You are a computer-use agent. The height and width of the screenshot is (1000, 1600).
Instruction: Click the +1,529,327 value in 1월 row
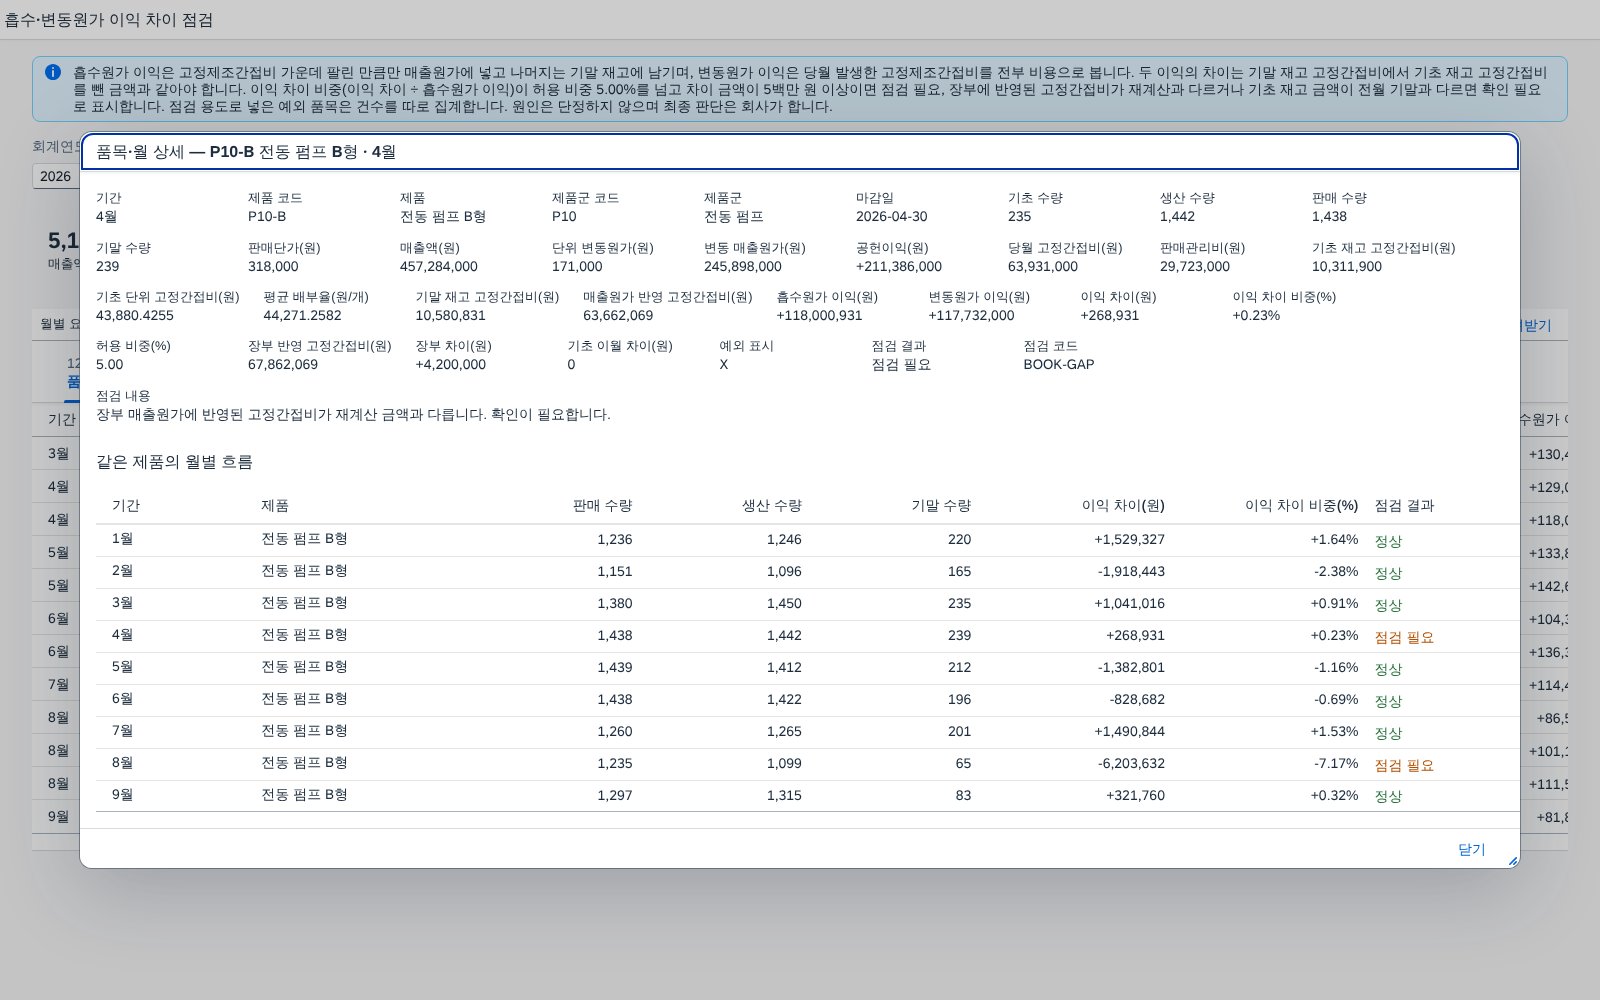click(x=1129, y=540)
